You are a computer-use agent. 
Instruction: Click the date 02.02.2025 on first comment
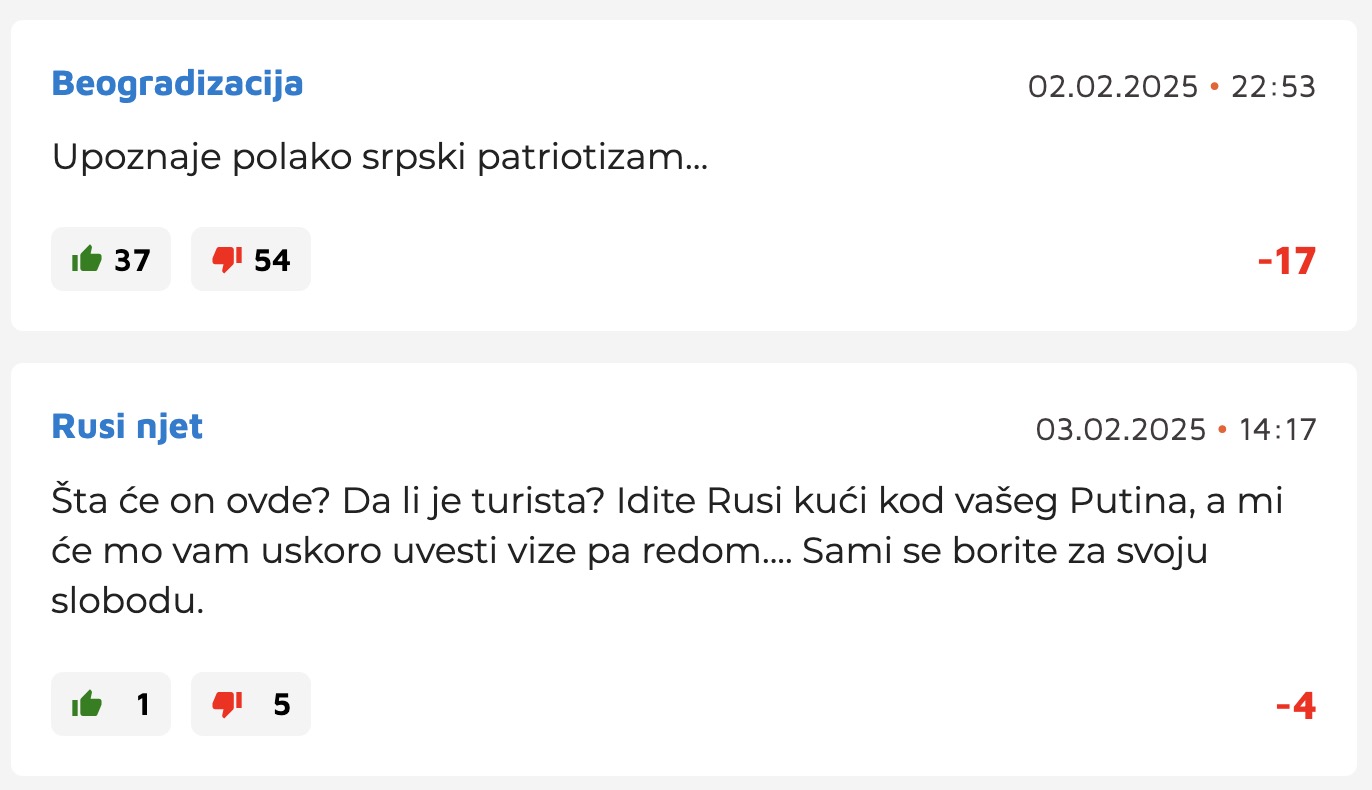tap(1113, 87)
